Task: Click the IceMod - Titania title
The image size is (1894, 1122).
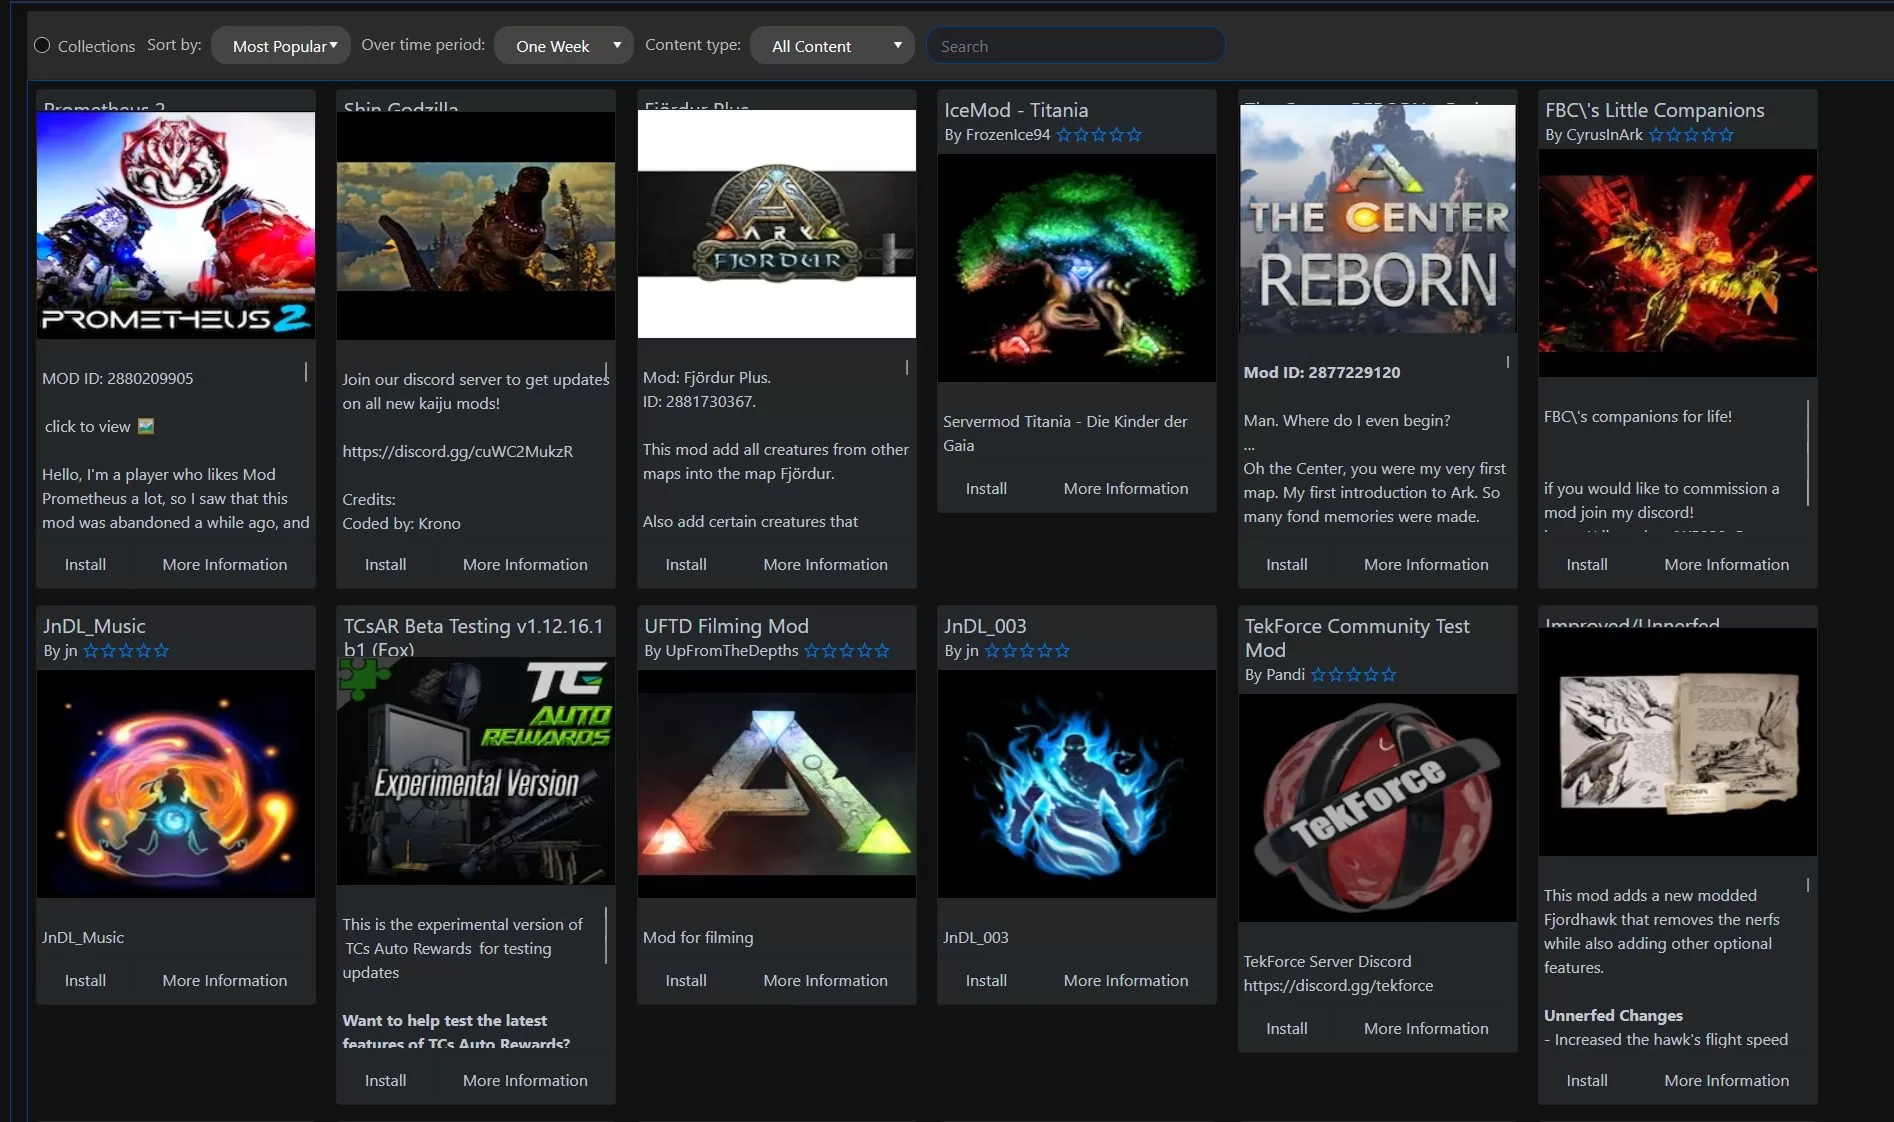Action: coord(1016,110)
